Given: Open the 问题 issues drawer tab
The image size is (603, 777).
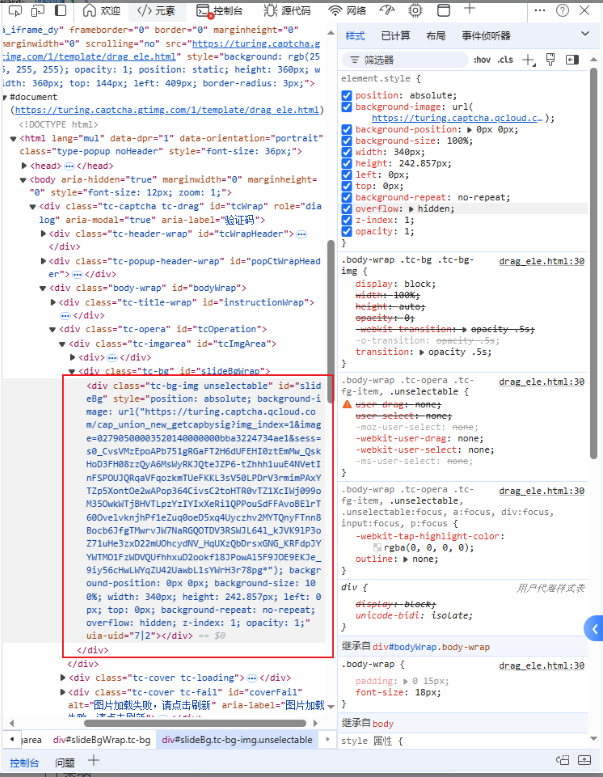Looking at the screenshot, I should tap(64, 763).
